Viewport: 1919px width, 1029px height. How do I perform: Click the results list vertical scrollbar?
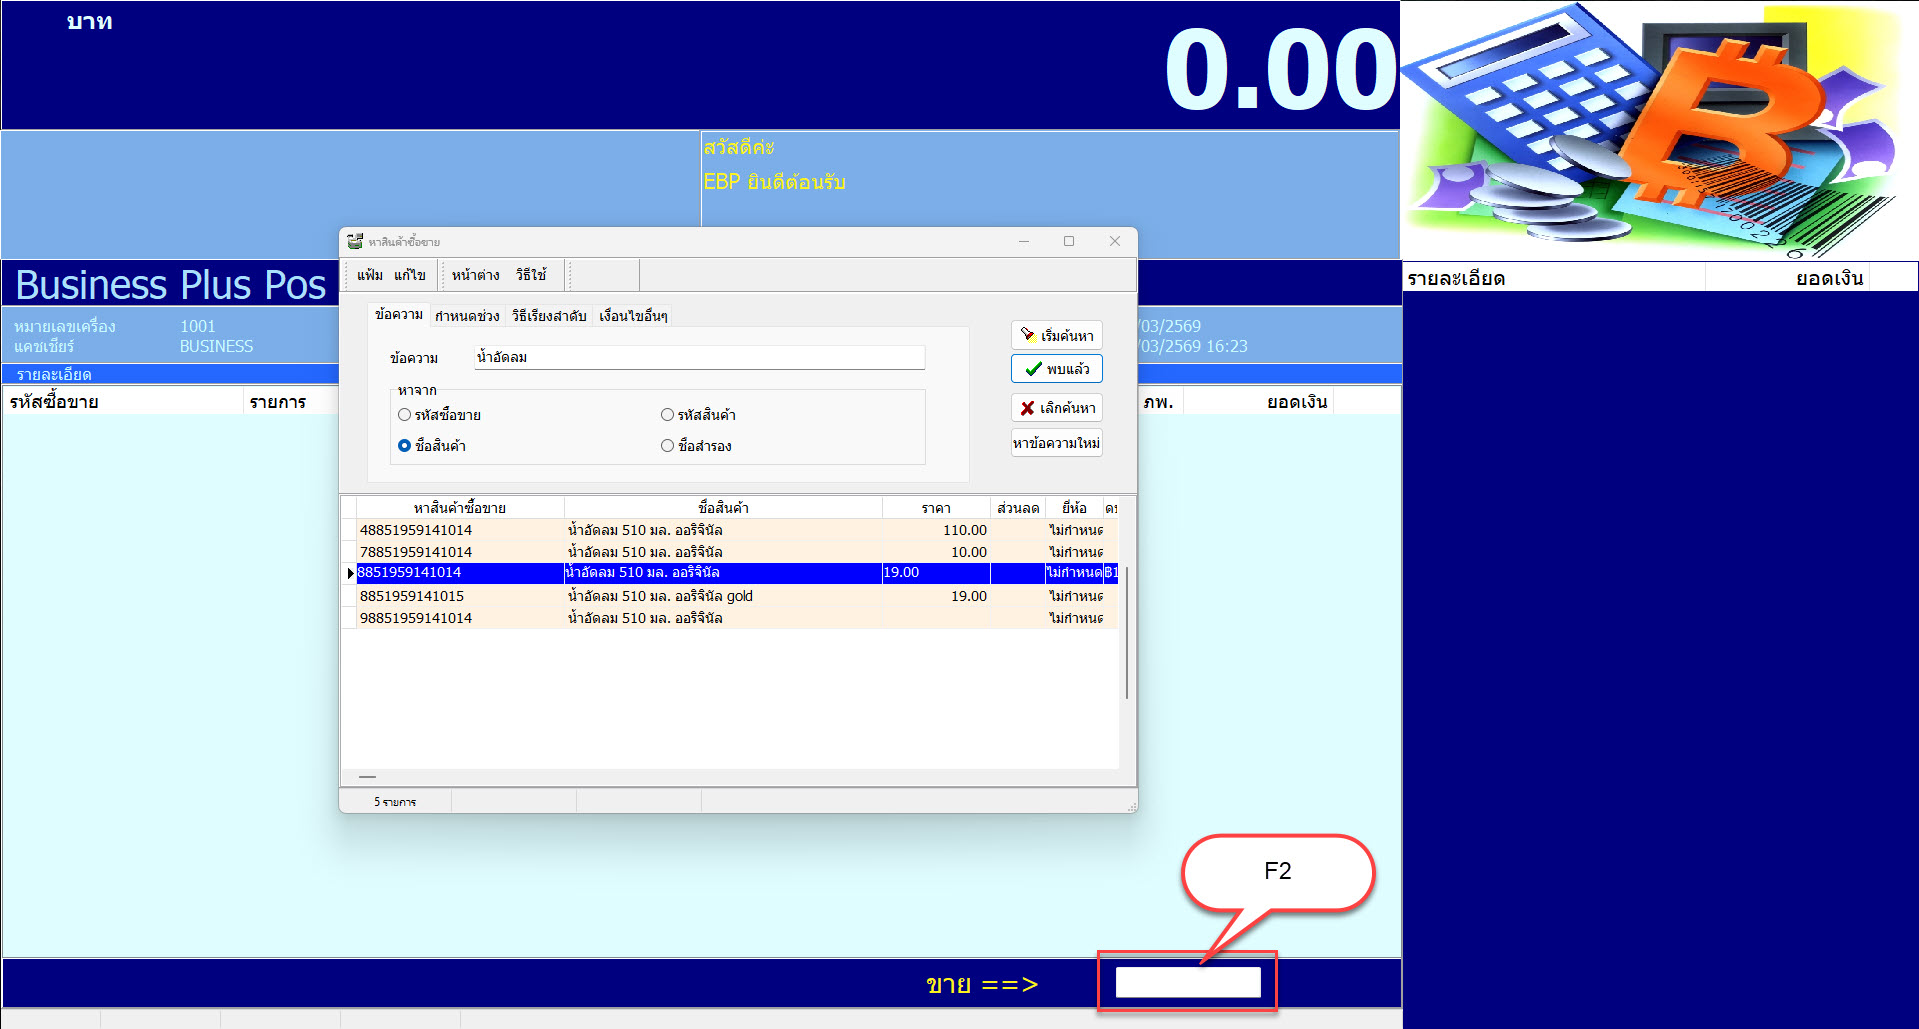[1127, 632]
